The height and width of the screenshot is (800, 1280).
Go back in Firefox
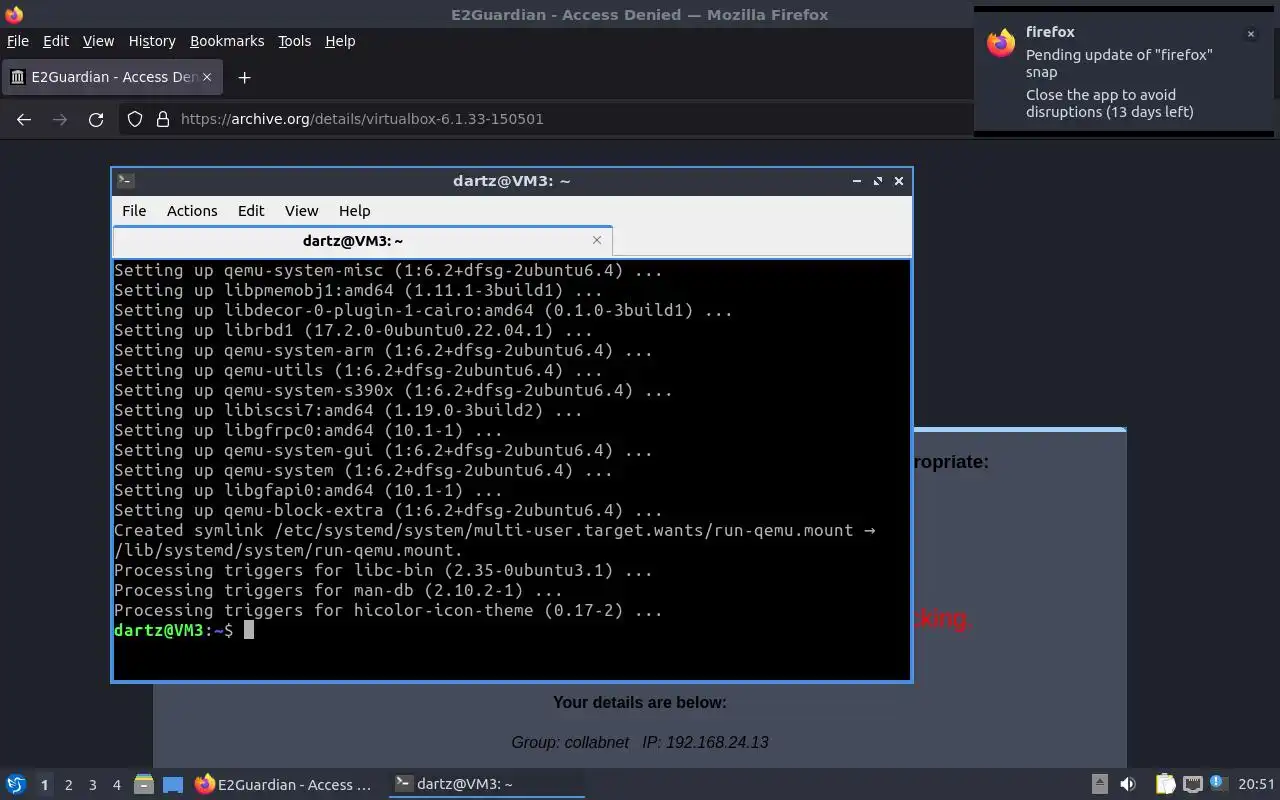pyautogui.click(x=24, y=119)
